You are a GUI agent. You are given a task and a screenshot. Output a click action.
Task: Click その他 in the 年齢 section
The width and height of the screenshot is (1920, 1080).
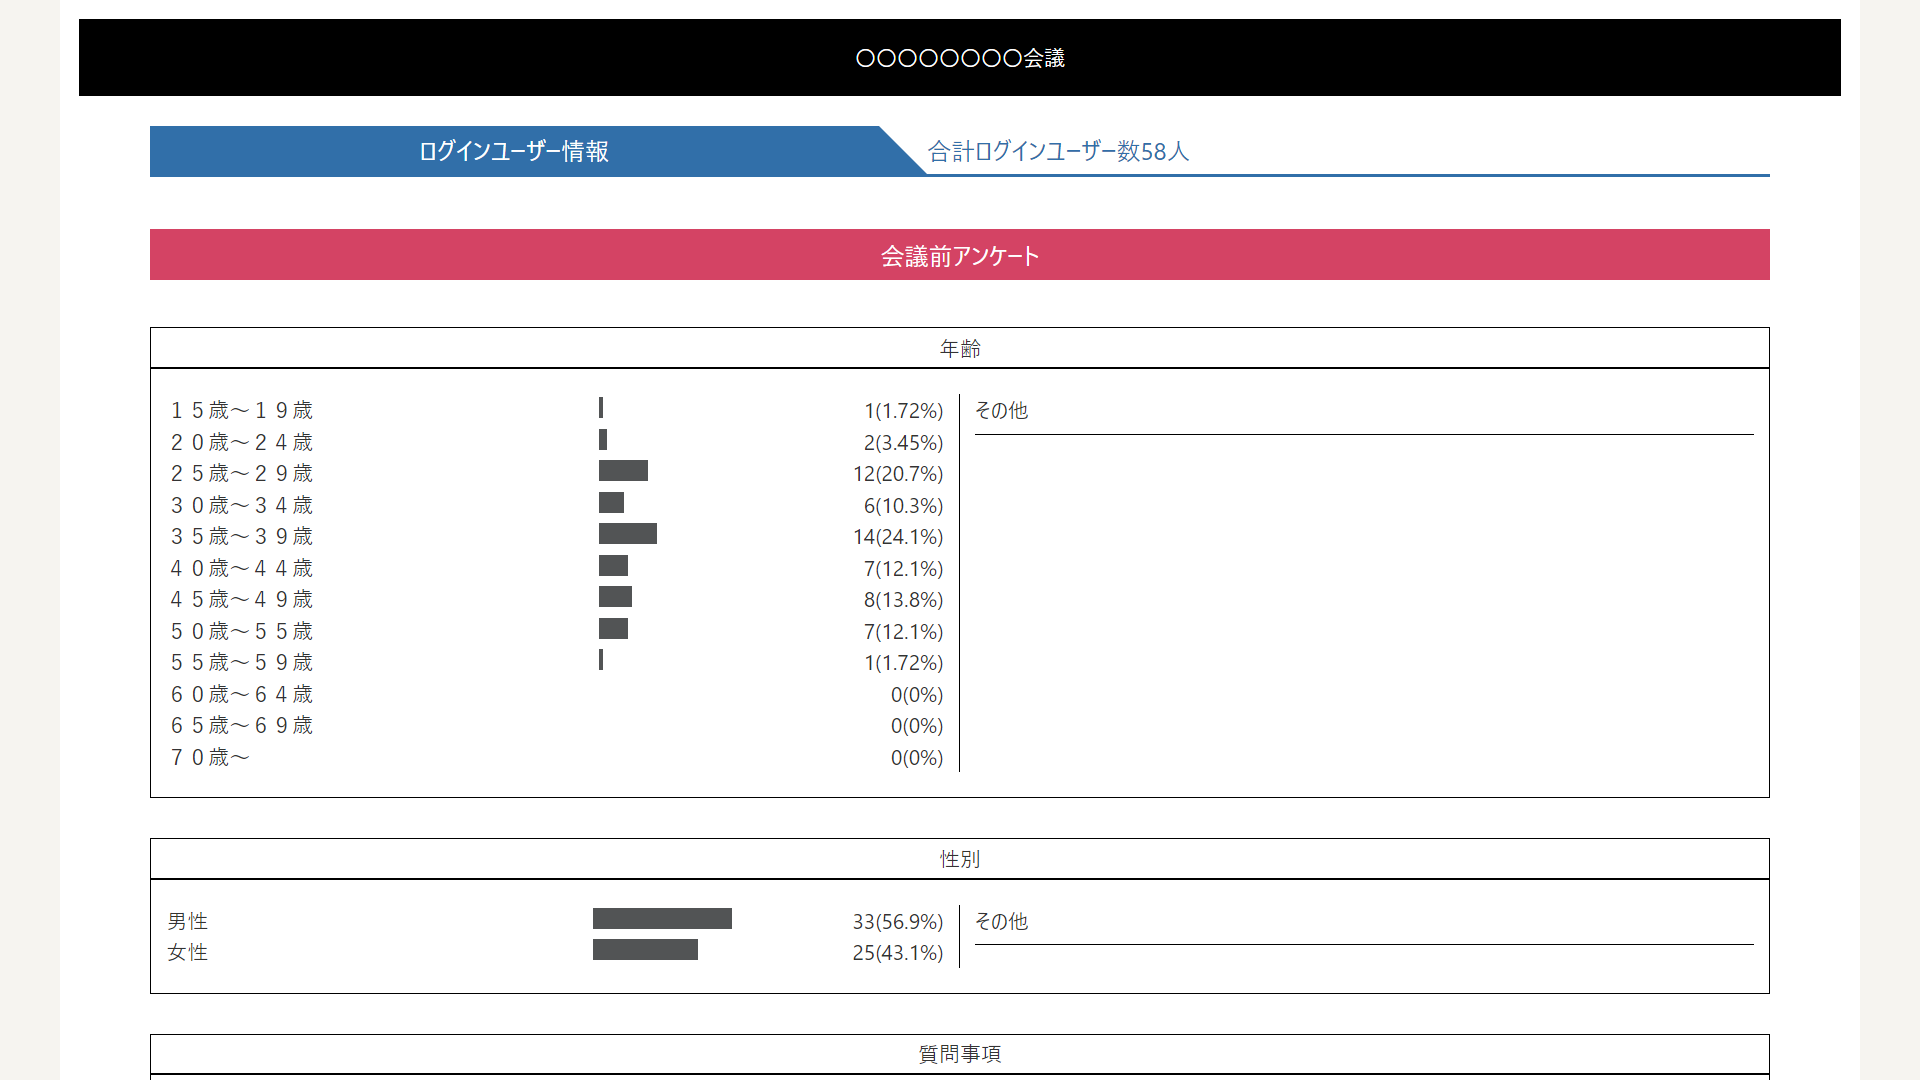coord(1001,411)
